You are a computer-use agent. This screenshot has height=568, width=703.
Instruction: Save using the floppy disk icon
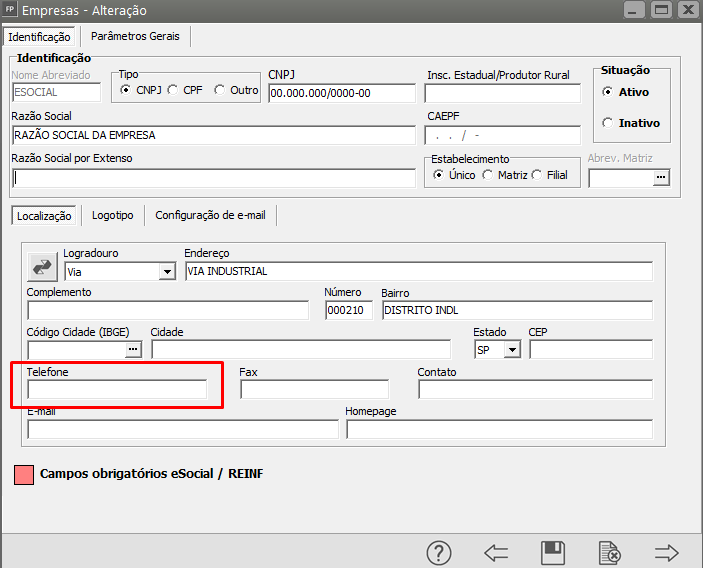[553, 552]
